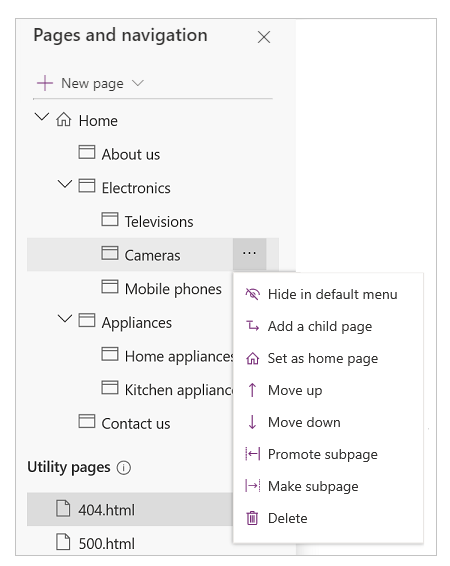Open the Cameras ellipsis more options button
Screen dimensions: 450x566
249,254
